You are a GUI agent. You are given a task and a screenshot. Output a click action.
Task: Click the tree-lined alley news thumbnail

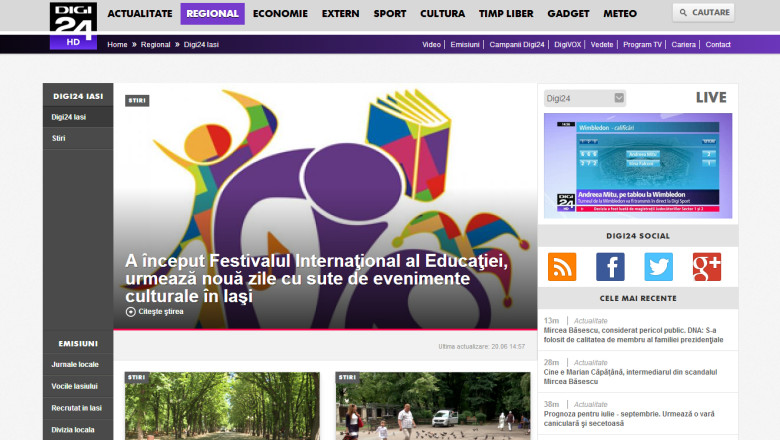tap(222, 405)
